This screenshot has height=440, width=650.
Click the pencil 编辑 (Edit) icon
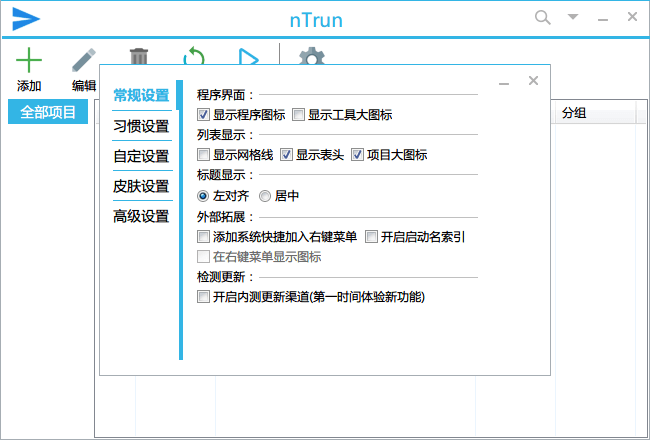[84, 60]
